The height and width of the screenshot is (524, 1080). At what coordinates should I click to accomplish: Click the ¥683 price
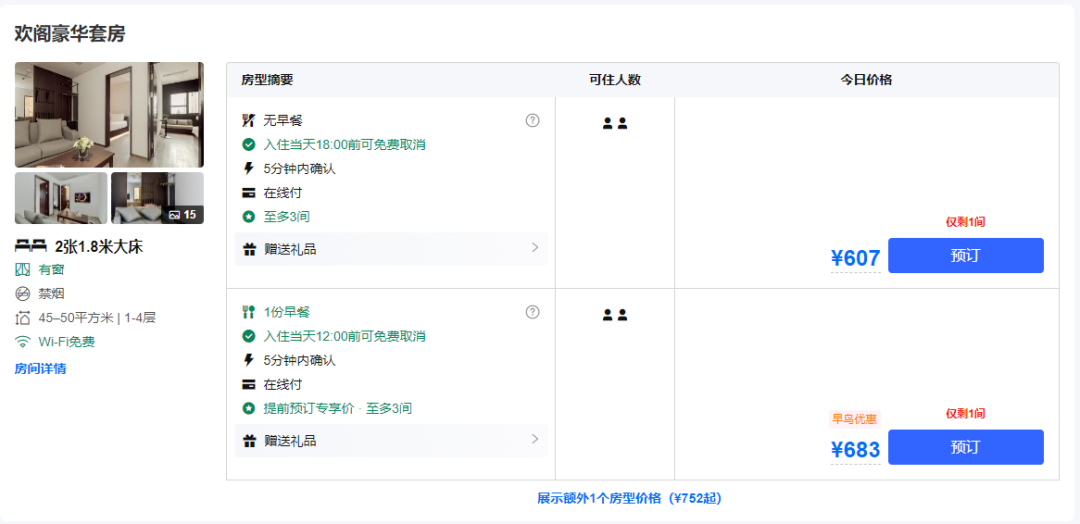pos(855,450)
